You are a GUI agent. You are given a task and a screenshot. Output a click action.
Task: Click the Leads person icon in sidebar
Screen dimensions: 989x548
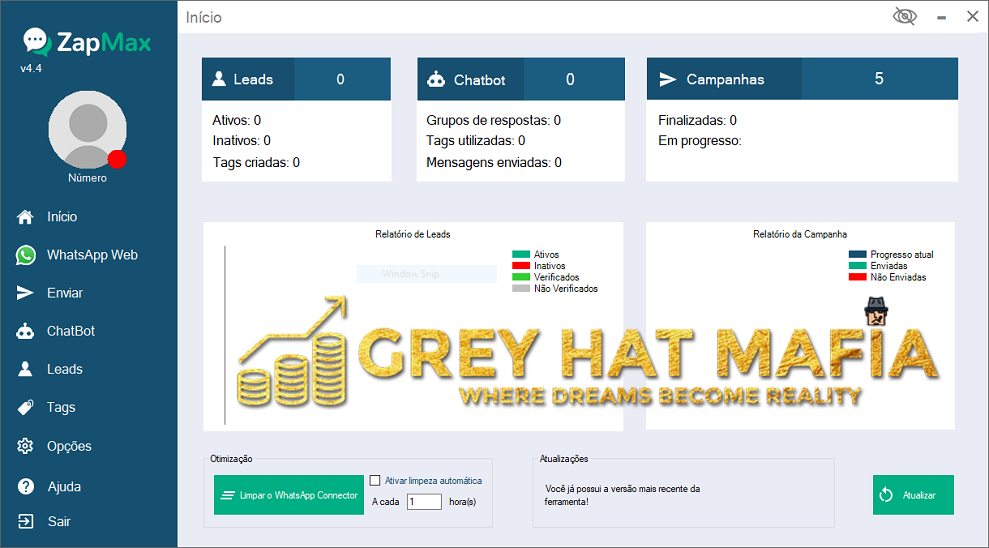coord(25,369)
